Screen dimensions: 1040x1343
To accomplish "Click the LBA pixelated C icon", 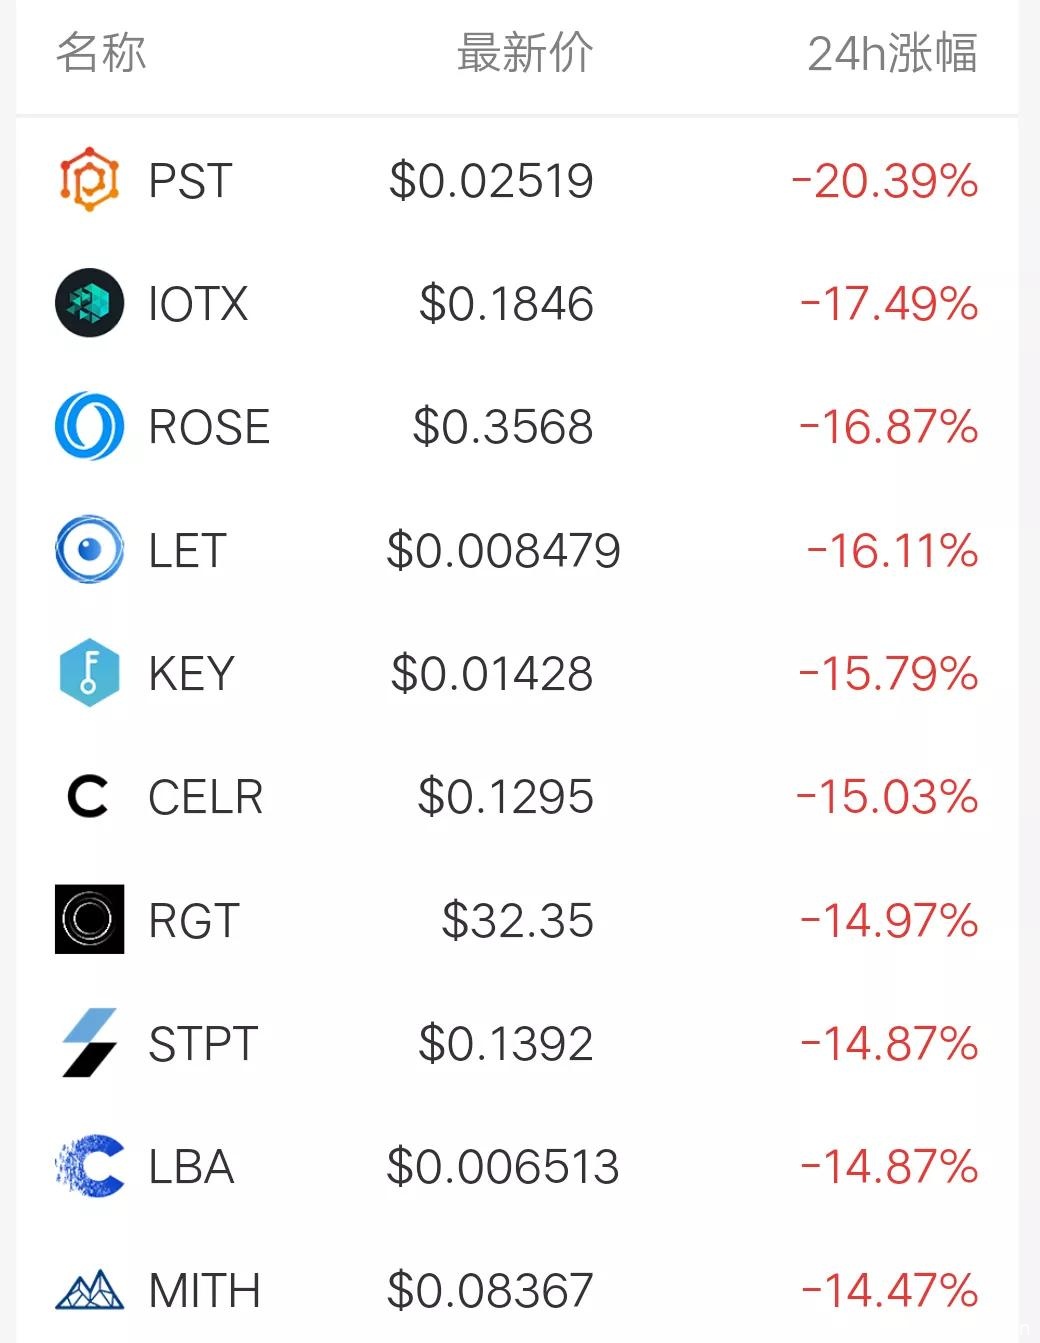I will click(x=89, y=1166).
